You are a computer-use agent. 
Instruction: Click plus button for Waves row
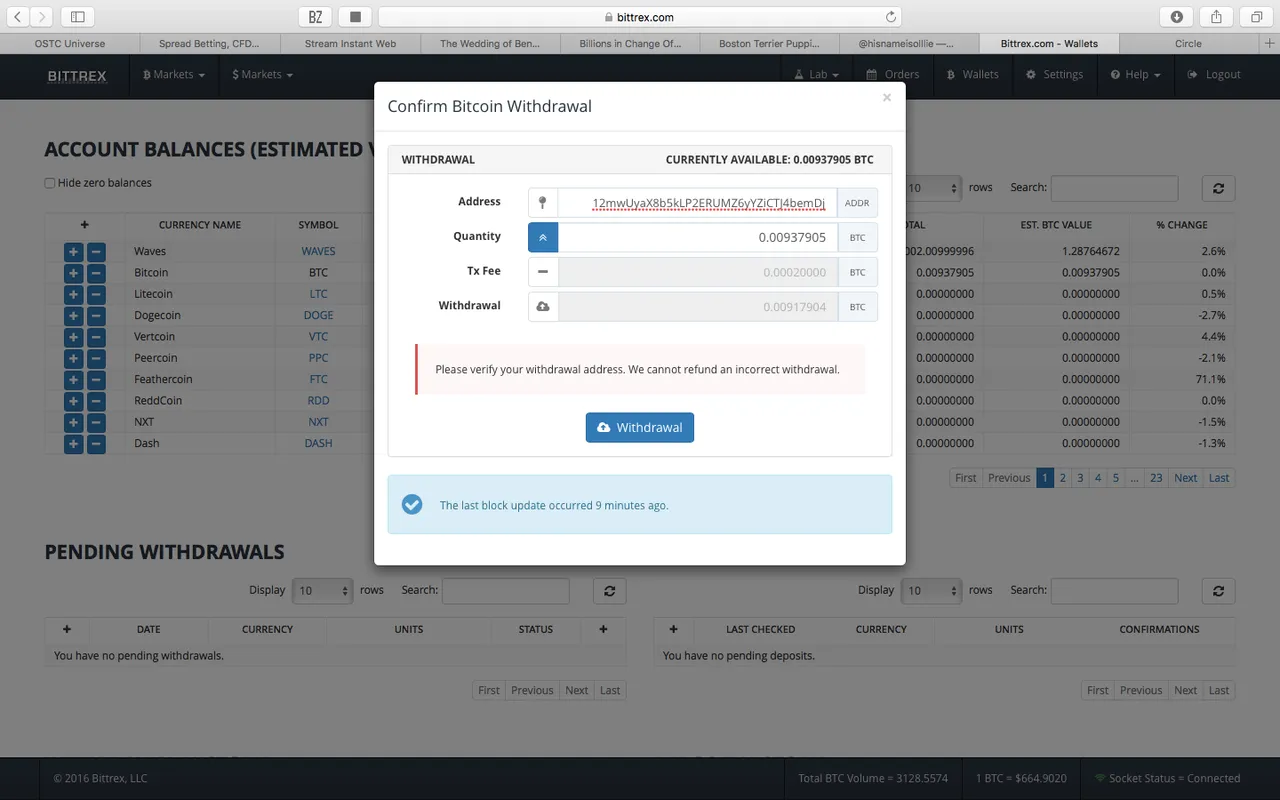tap(74, 251)
